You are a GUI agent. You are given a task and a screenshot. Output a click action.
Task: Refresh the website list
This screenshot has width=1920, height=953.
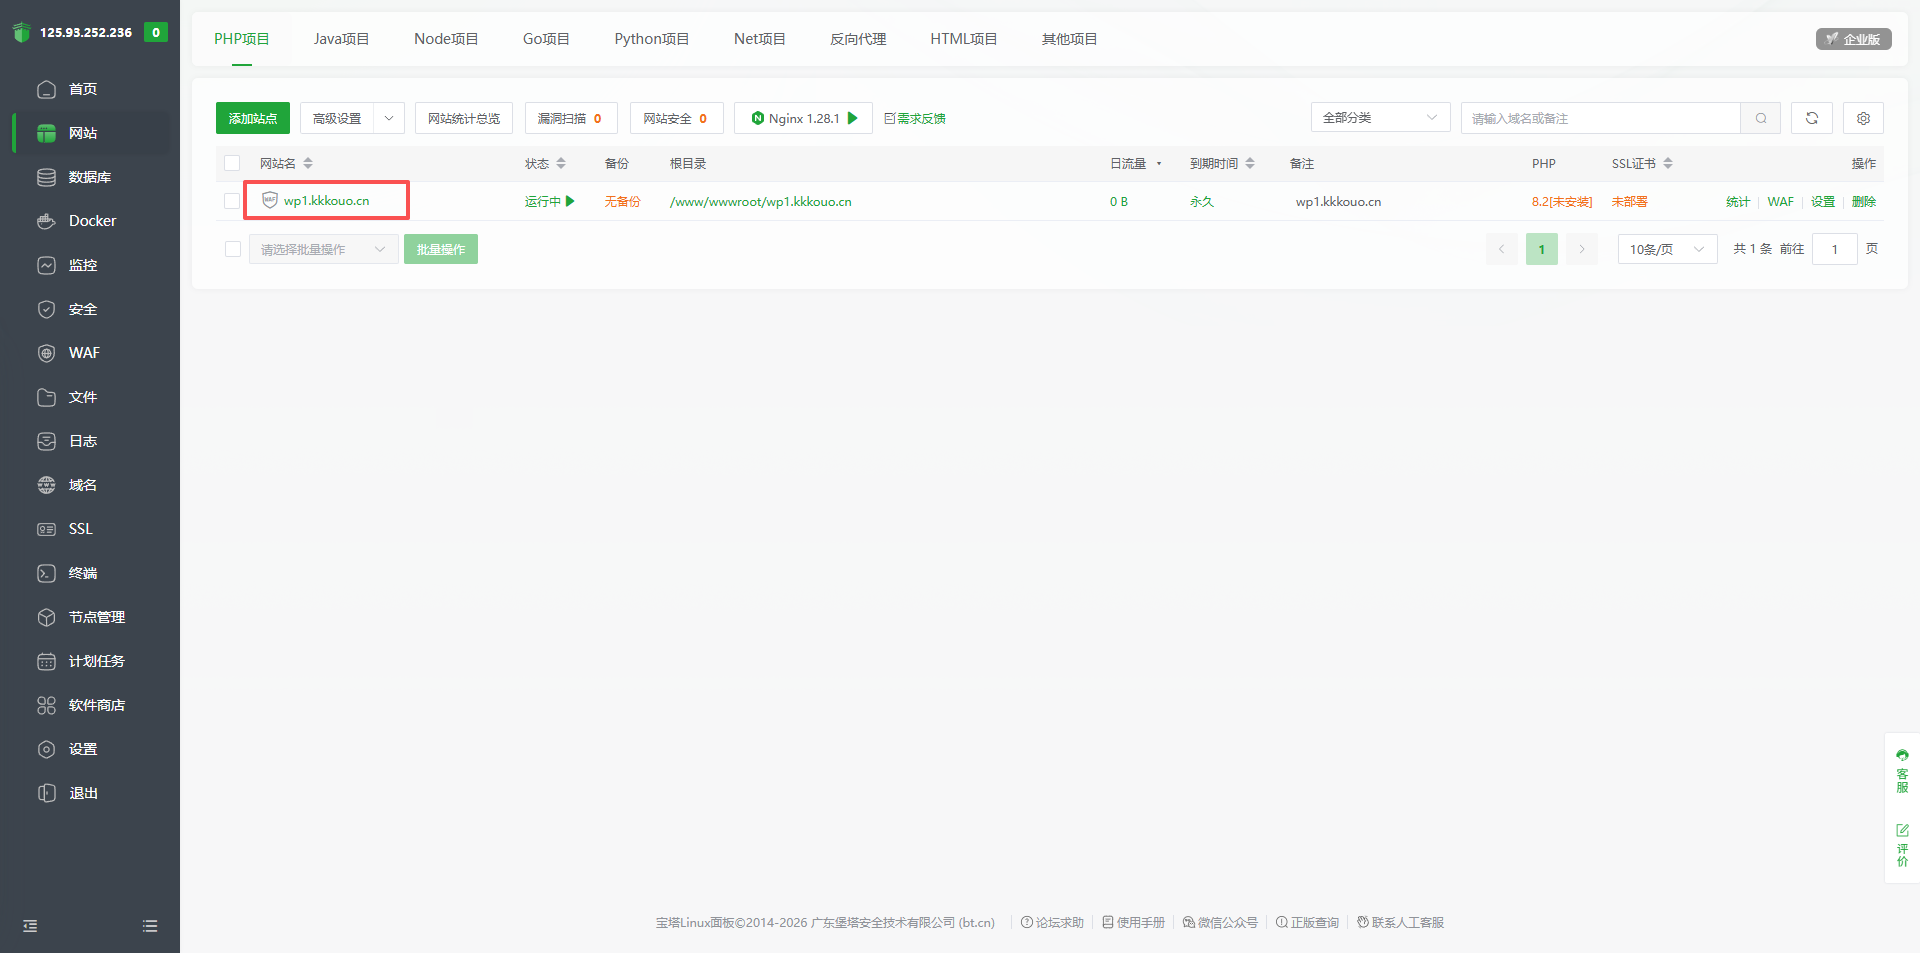[x=1811, y=118]
